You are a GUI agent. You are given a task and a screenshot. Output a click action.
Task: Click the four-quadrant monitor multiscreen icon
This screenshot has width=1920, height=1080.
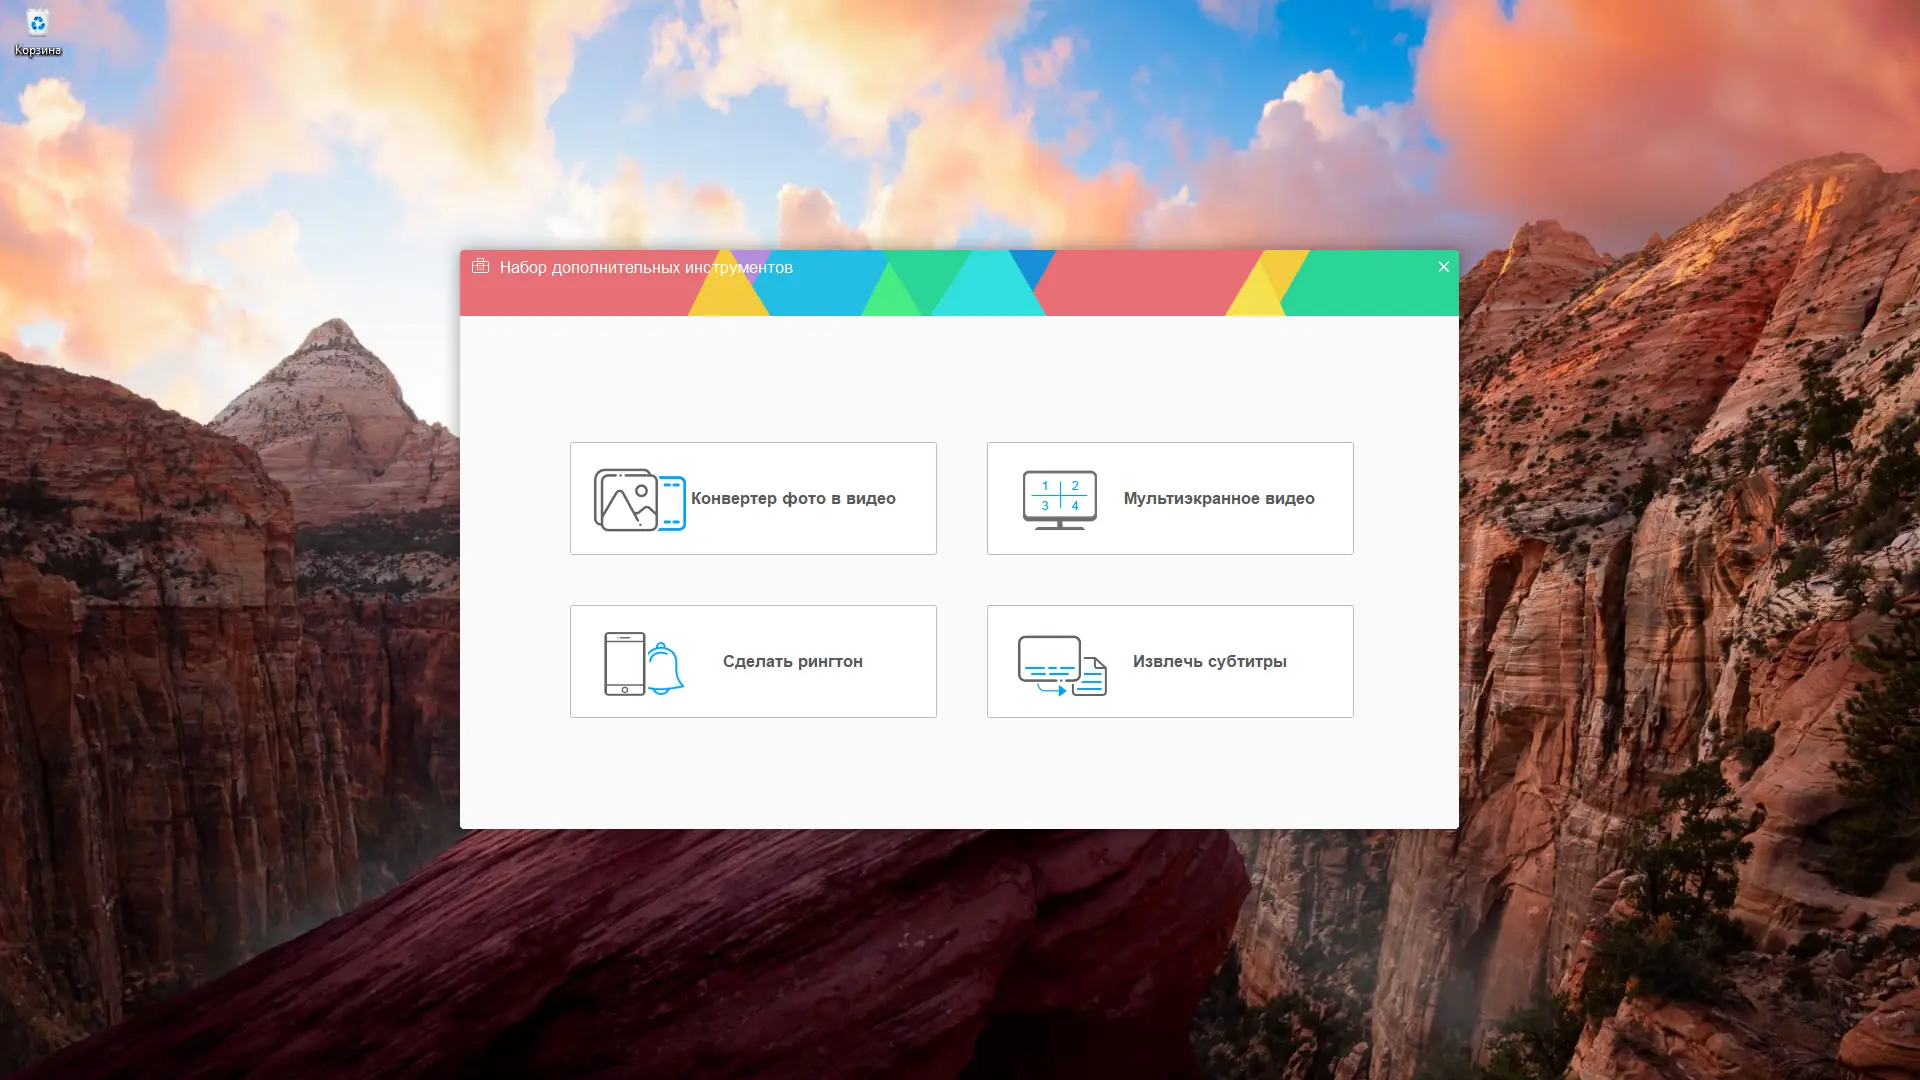coord(1059,498)
